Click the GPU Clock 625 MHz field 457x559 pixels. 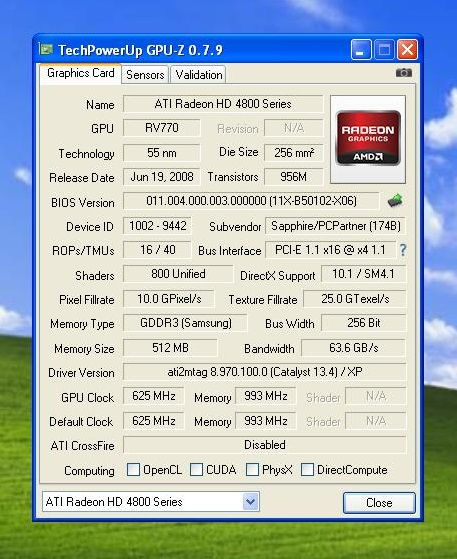click(x=154, y=396)
